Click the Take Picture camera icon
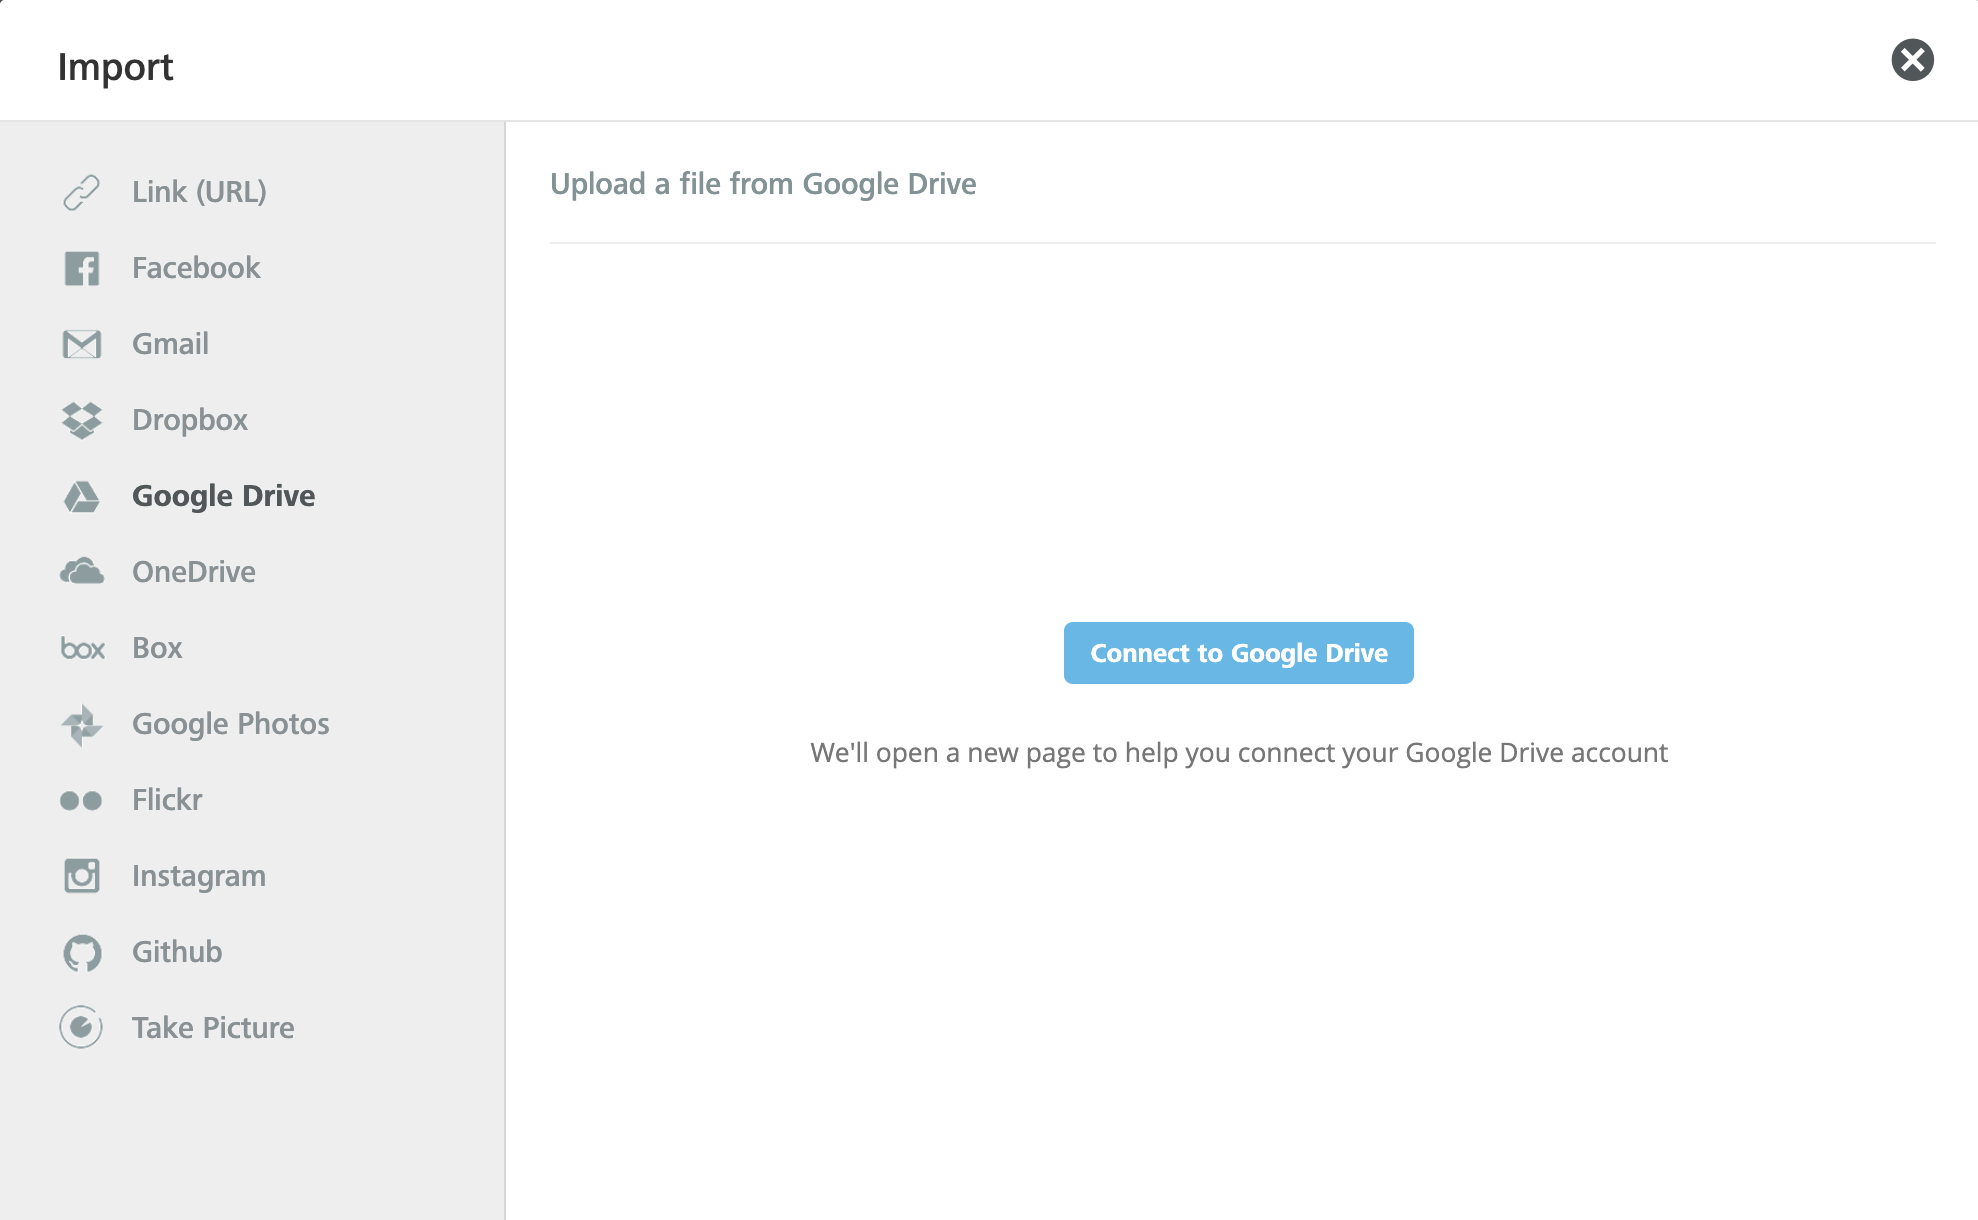The width and height of the screenshot is (1978, 1220). click(x=81, y=1027)
